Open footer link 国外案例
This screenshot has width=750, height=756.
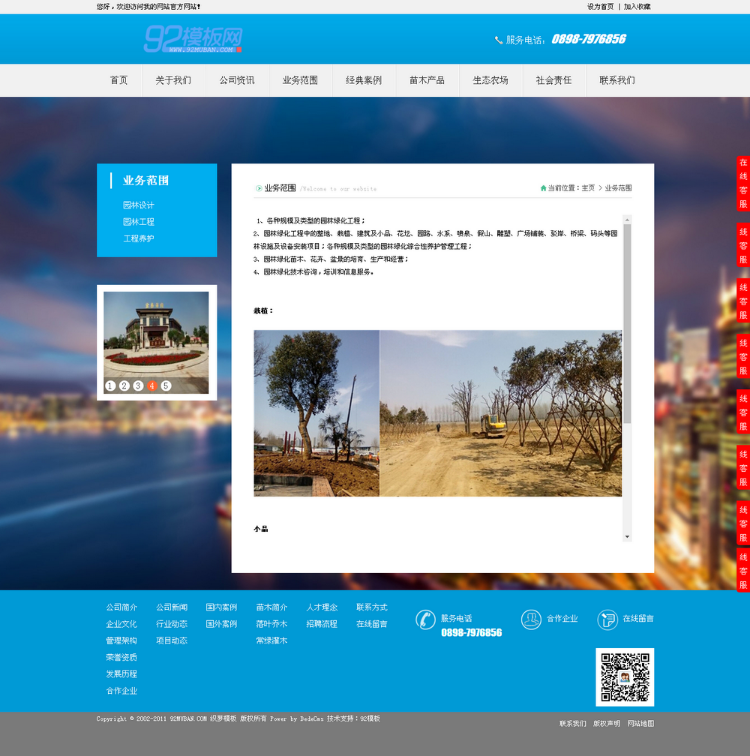(221, 624)
